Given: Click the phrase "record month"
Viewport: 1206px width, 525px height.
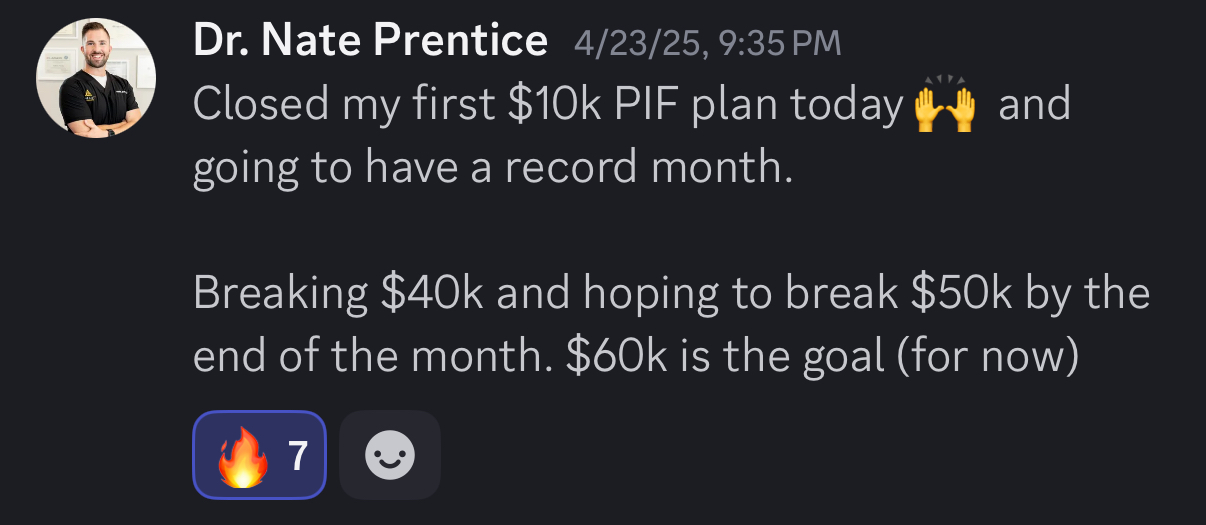Looking at the screenshot, I should pos(648,167).
